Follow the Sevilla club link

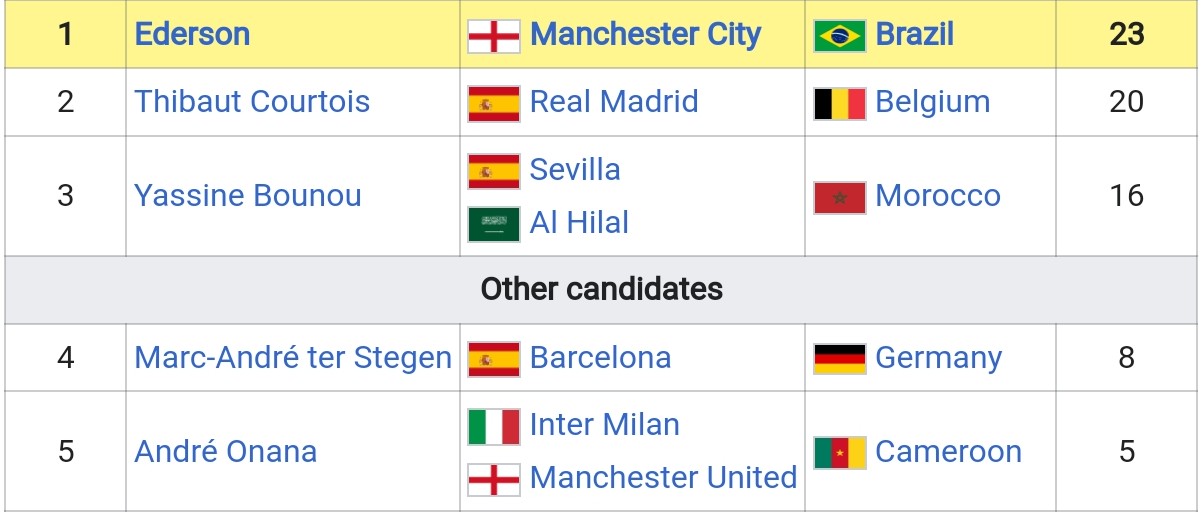point(575,170)
